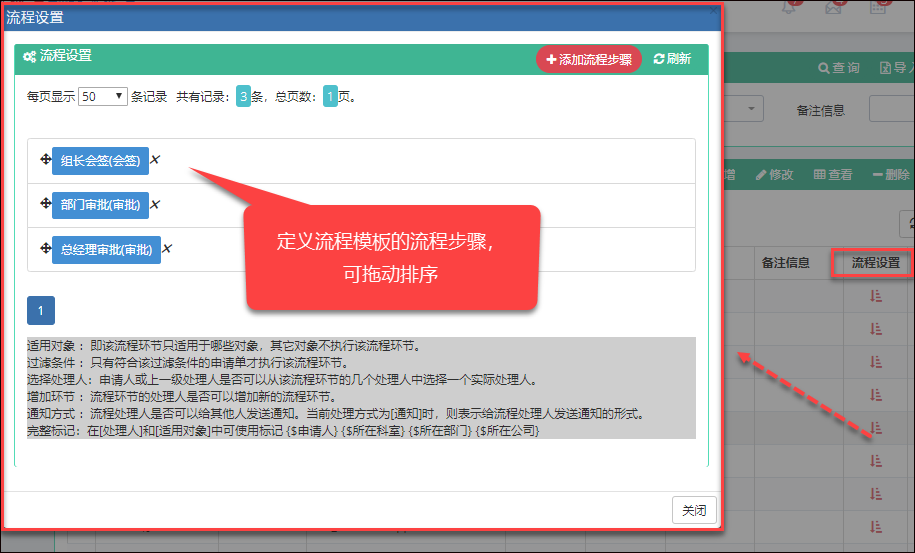Open the last row's flow-settings icon
The width and height of the screenshot is (915, 553).
876,527
